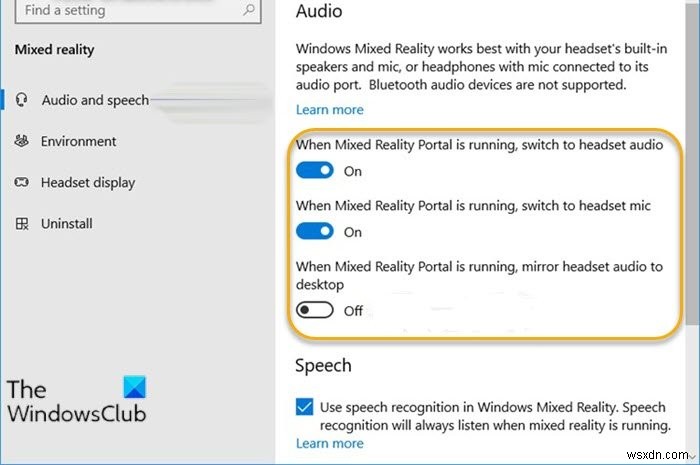
Task: Click the vertical scrollbar thumb
Action: click(692, 163)
